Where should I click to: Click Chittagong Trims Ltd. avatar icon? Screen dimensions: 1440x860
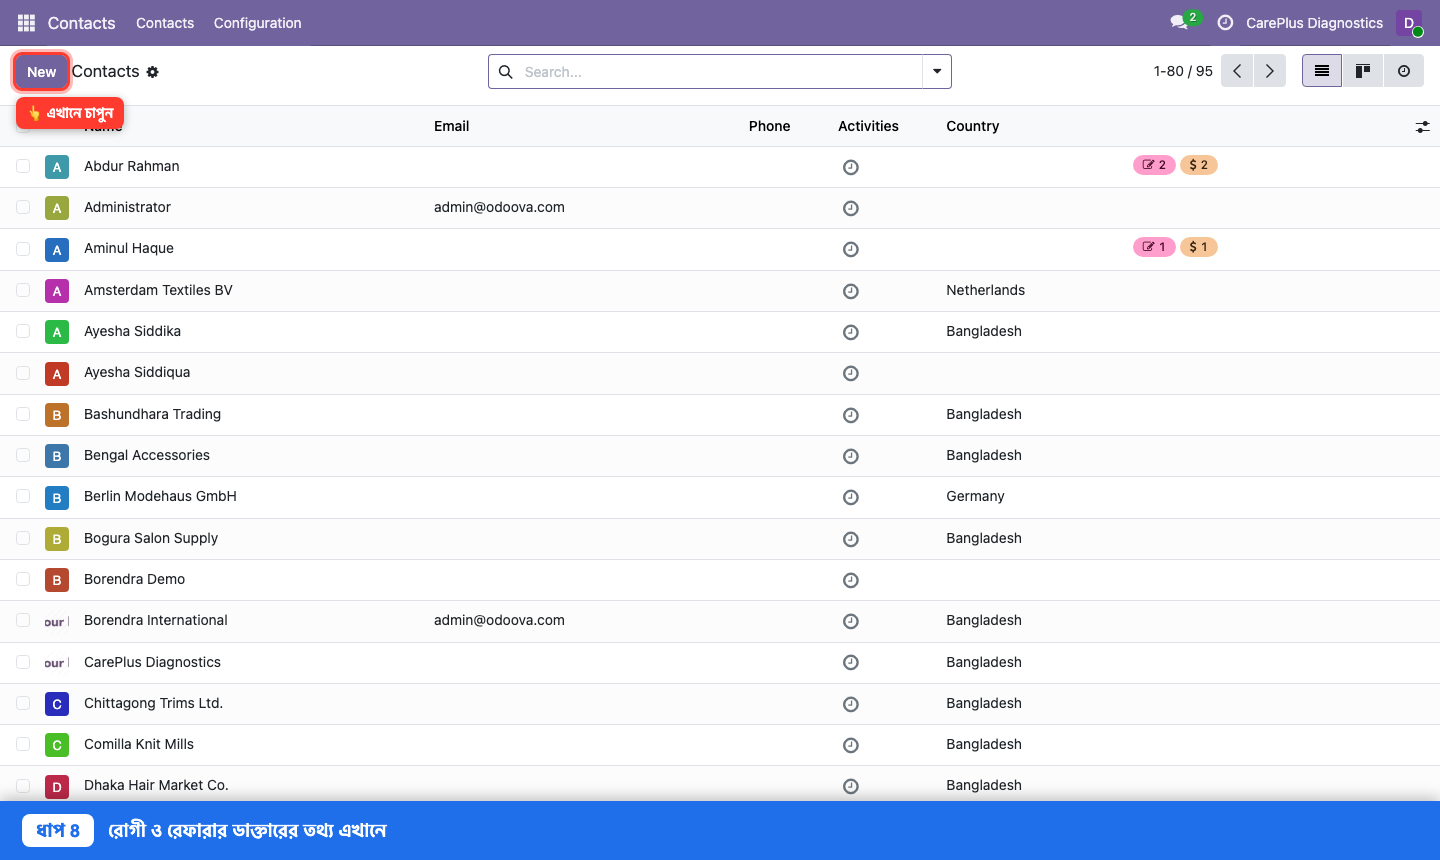click(x=57, y=704)
